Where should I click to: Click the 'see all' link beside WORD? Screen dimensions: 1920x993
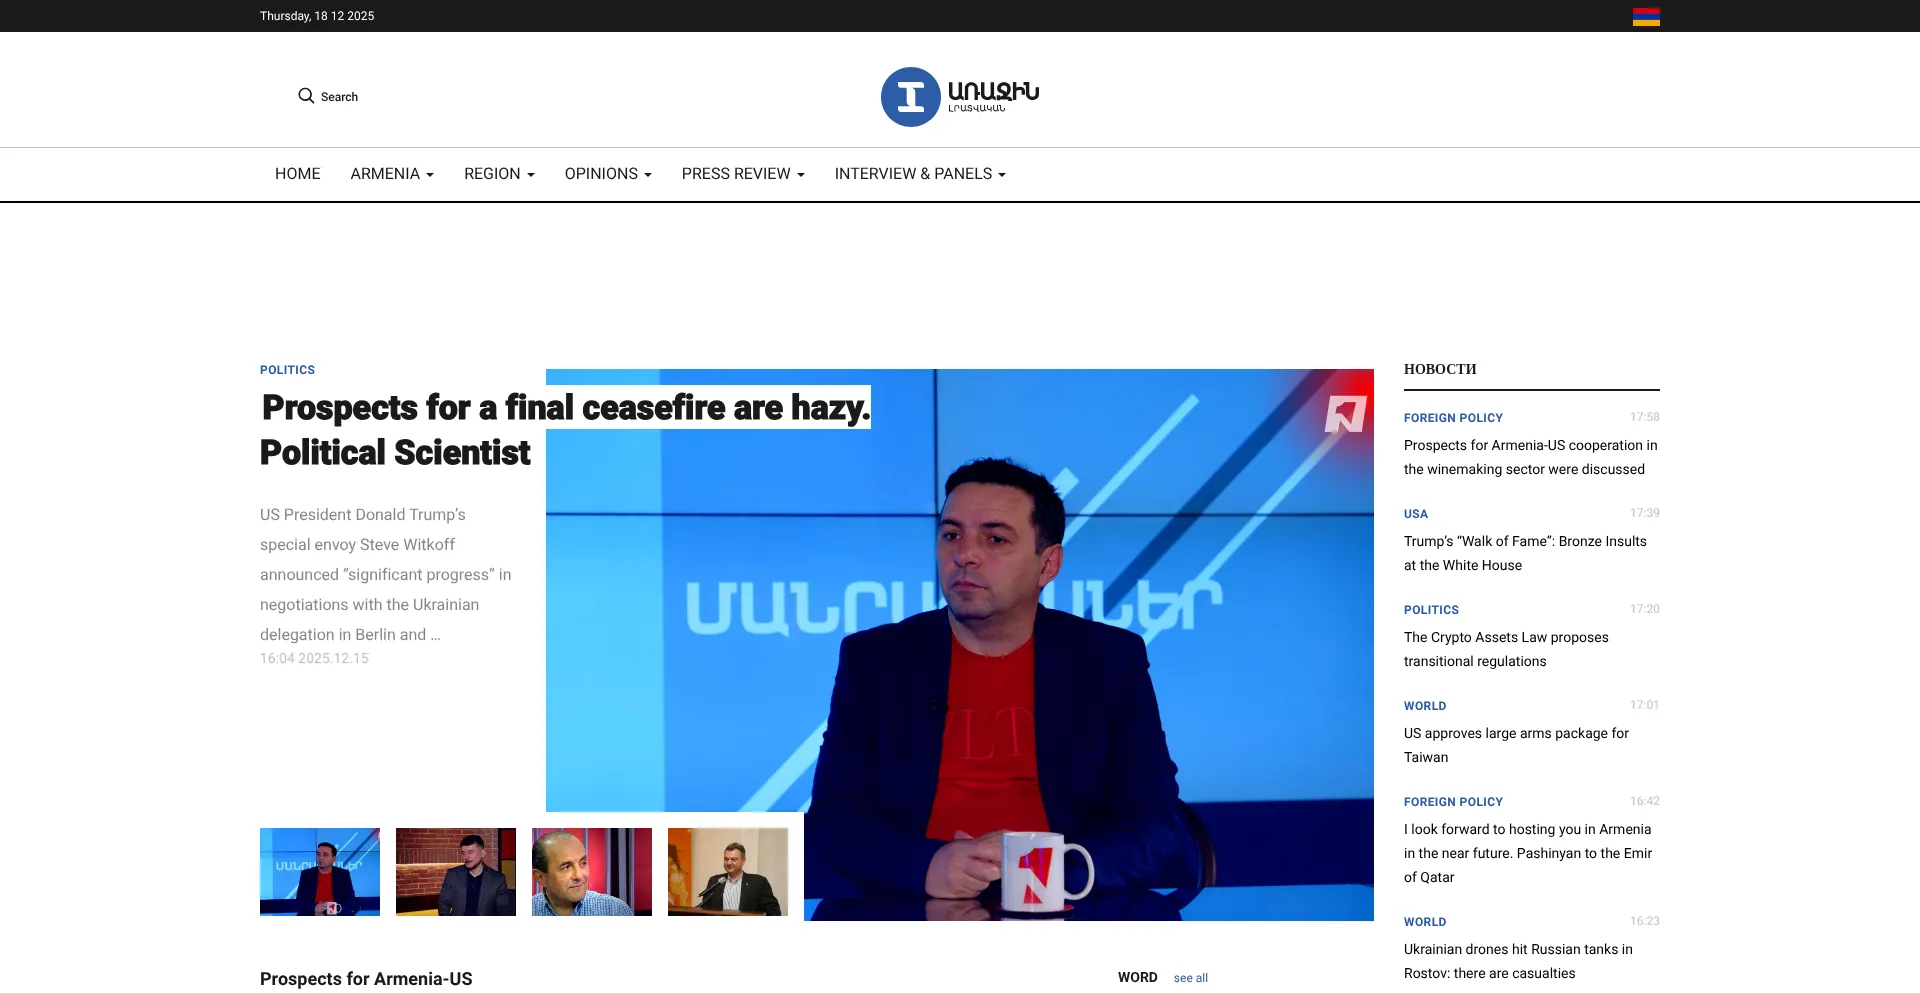tap(1190, 978)
